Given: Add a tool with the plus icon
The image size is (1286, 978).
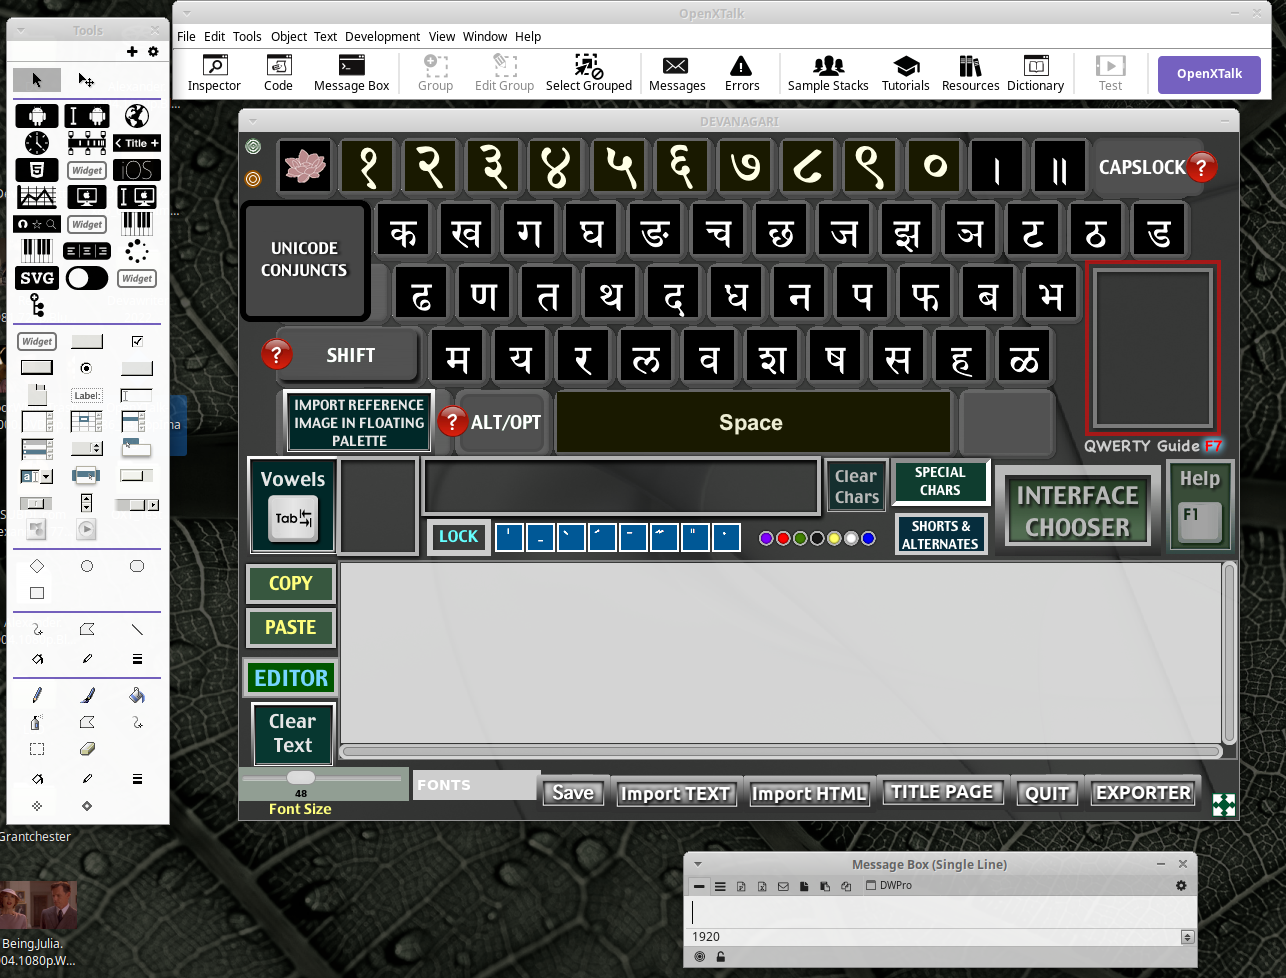Looking at the screenshot, I should click(132, 51).
